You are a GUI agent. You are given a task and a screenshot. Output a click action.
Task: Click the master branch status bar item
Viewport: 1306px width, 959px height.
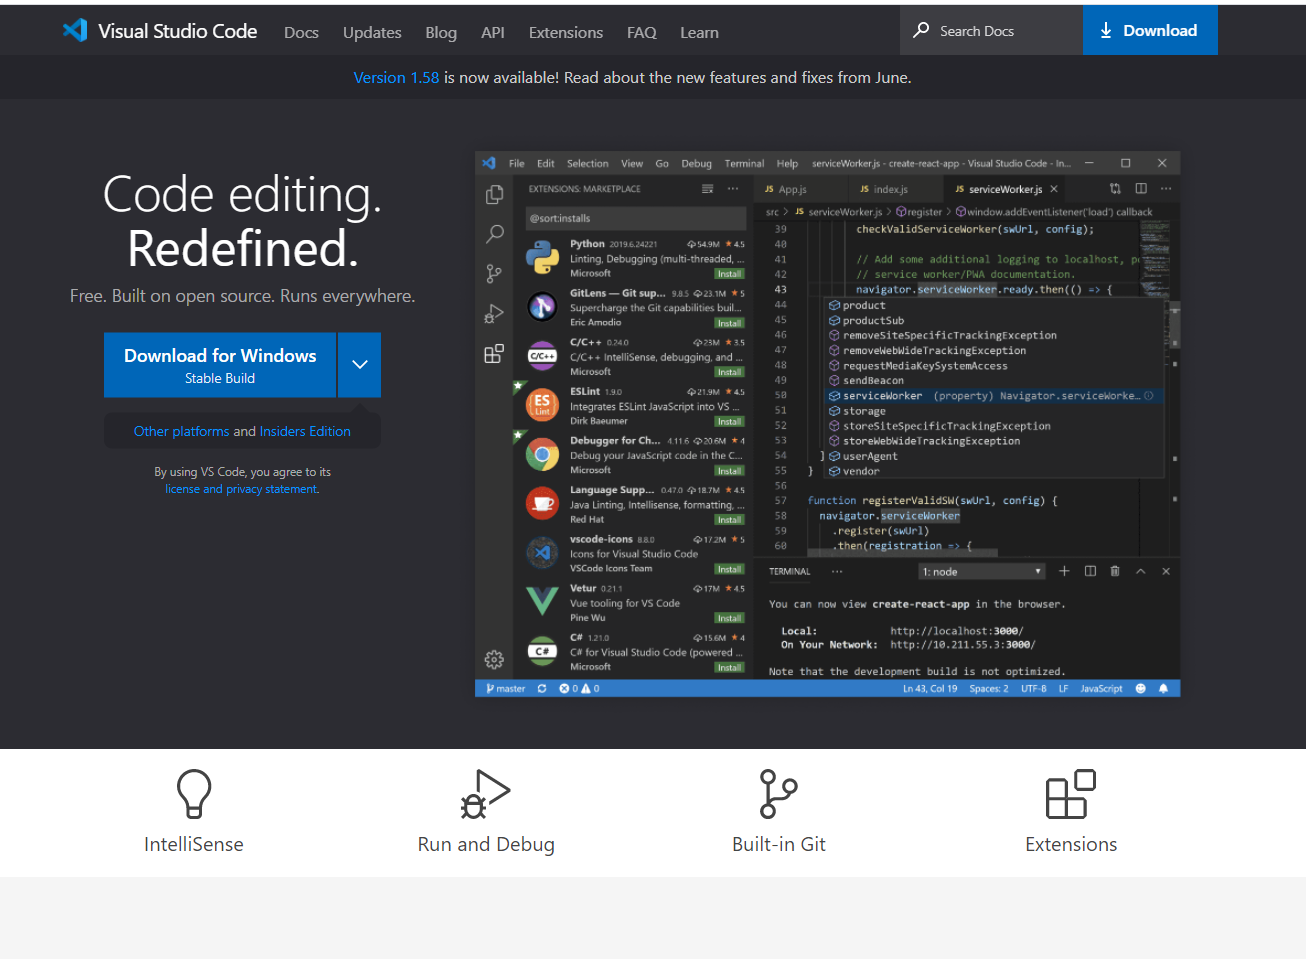(x=506, y=689)
